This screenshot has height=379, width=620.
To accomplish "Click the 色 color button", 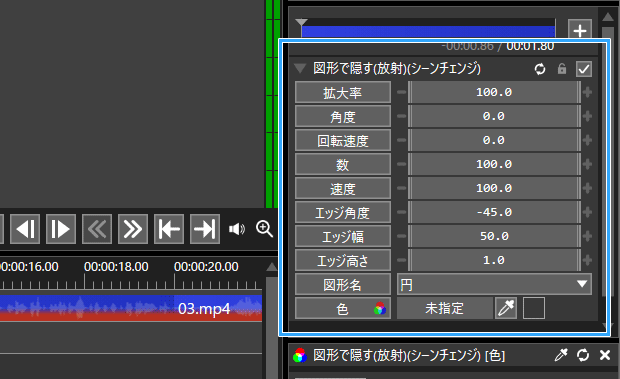I will tap(343, 308).
